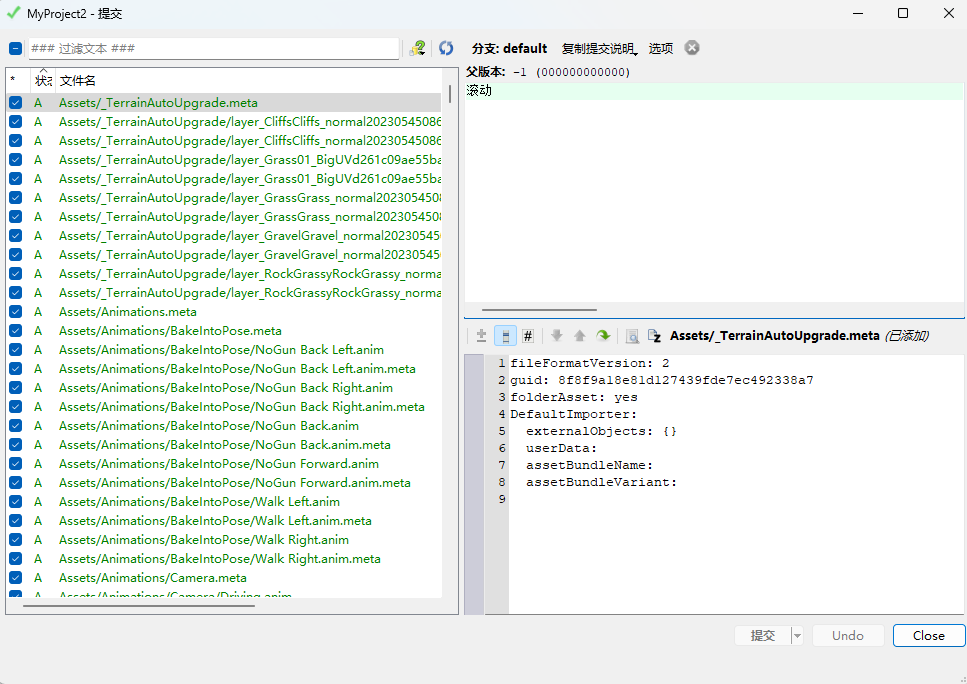Image resolution: width=967 pixels, height=684 pixels.
Task: Click the folderAsset: yes line
Action: coord(574,398)
